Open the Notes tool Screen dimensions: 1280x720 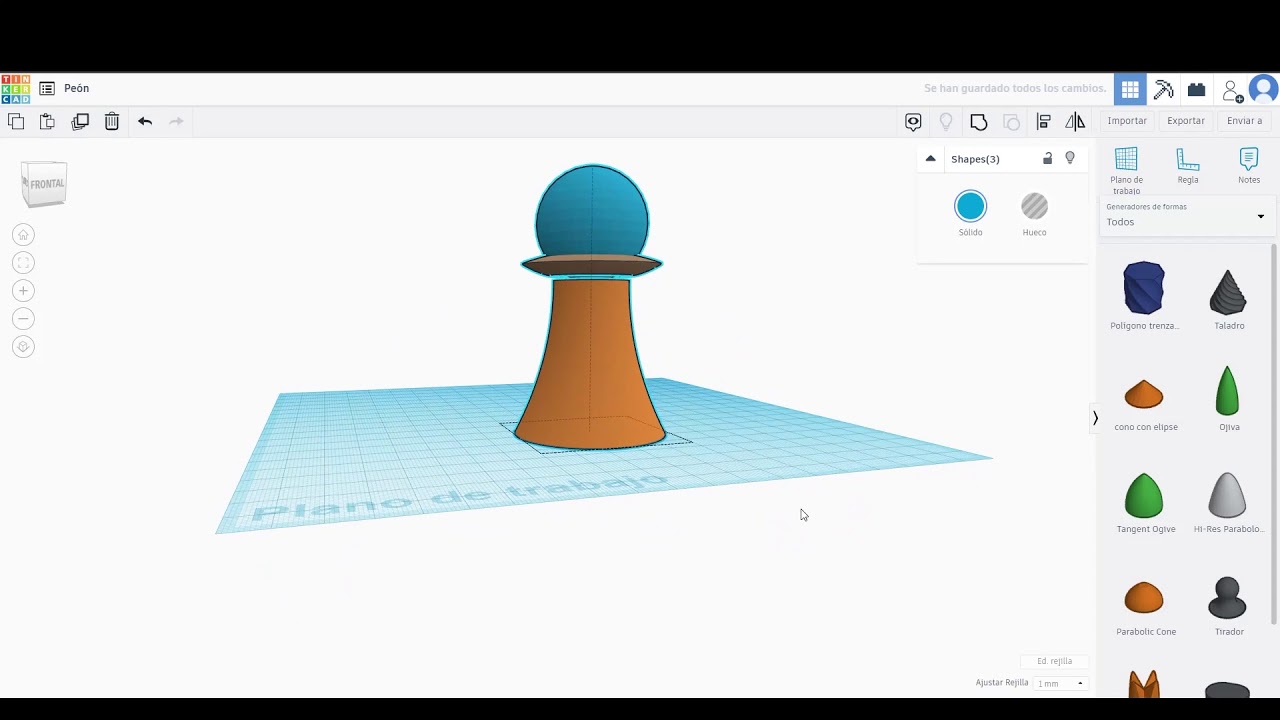[x=1249, y=166]
